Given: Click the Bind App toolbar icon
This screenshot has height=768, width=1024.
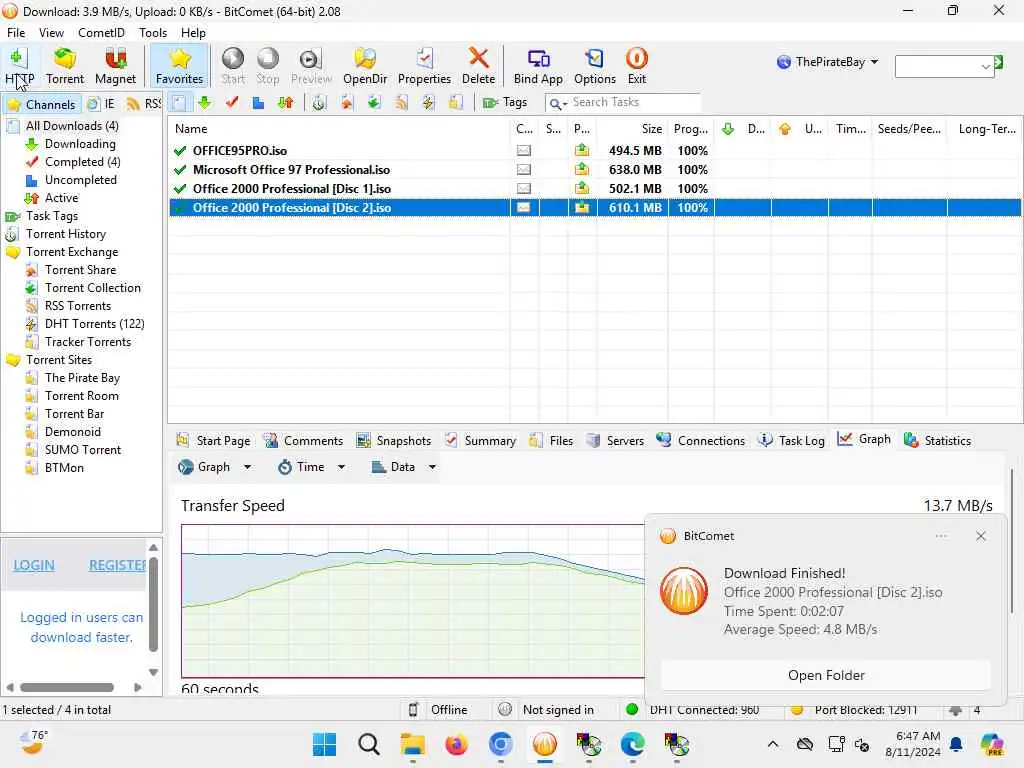Looking at the screenshot, I should [x=539, y=59].
